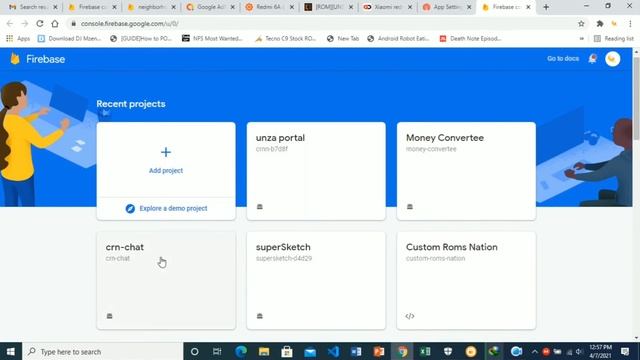Screen dimensions: 640x360
Task: Click the Add project label
Action: pyautogui.click(x=166, y=171)
